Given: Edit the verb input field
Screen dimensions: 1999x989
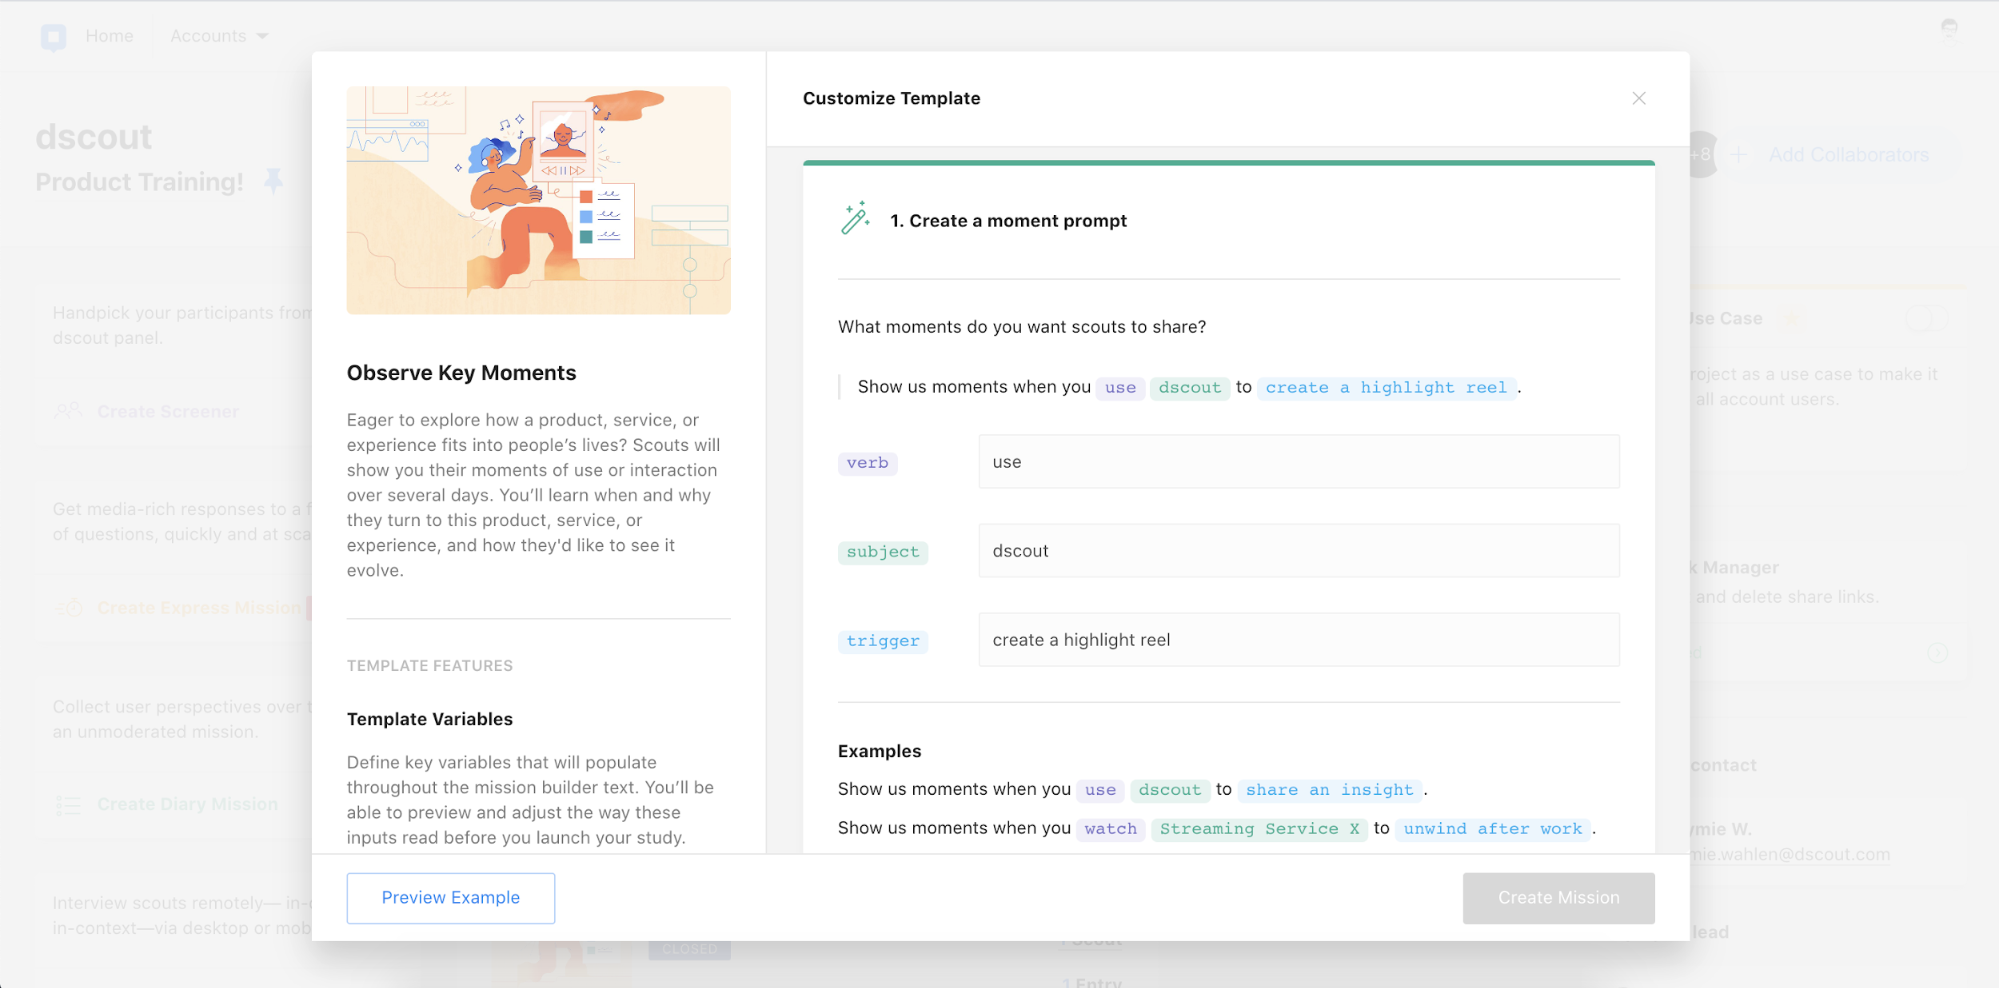Looking at the screenshot, I should 1299,462.
